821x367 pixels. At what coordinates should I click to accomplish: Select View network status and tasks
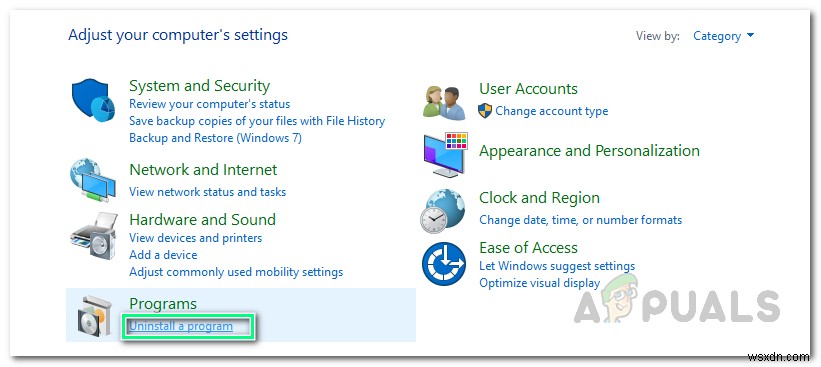(207, 192)
